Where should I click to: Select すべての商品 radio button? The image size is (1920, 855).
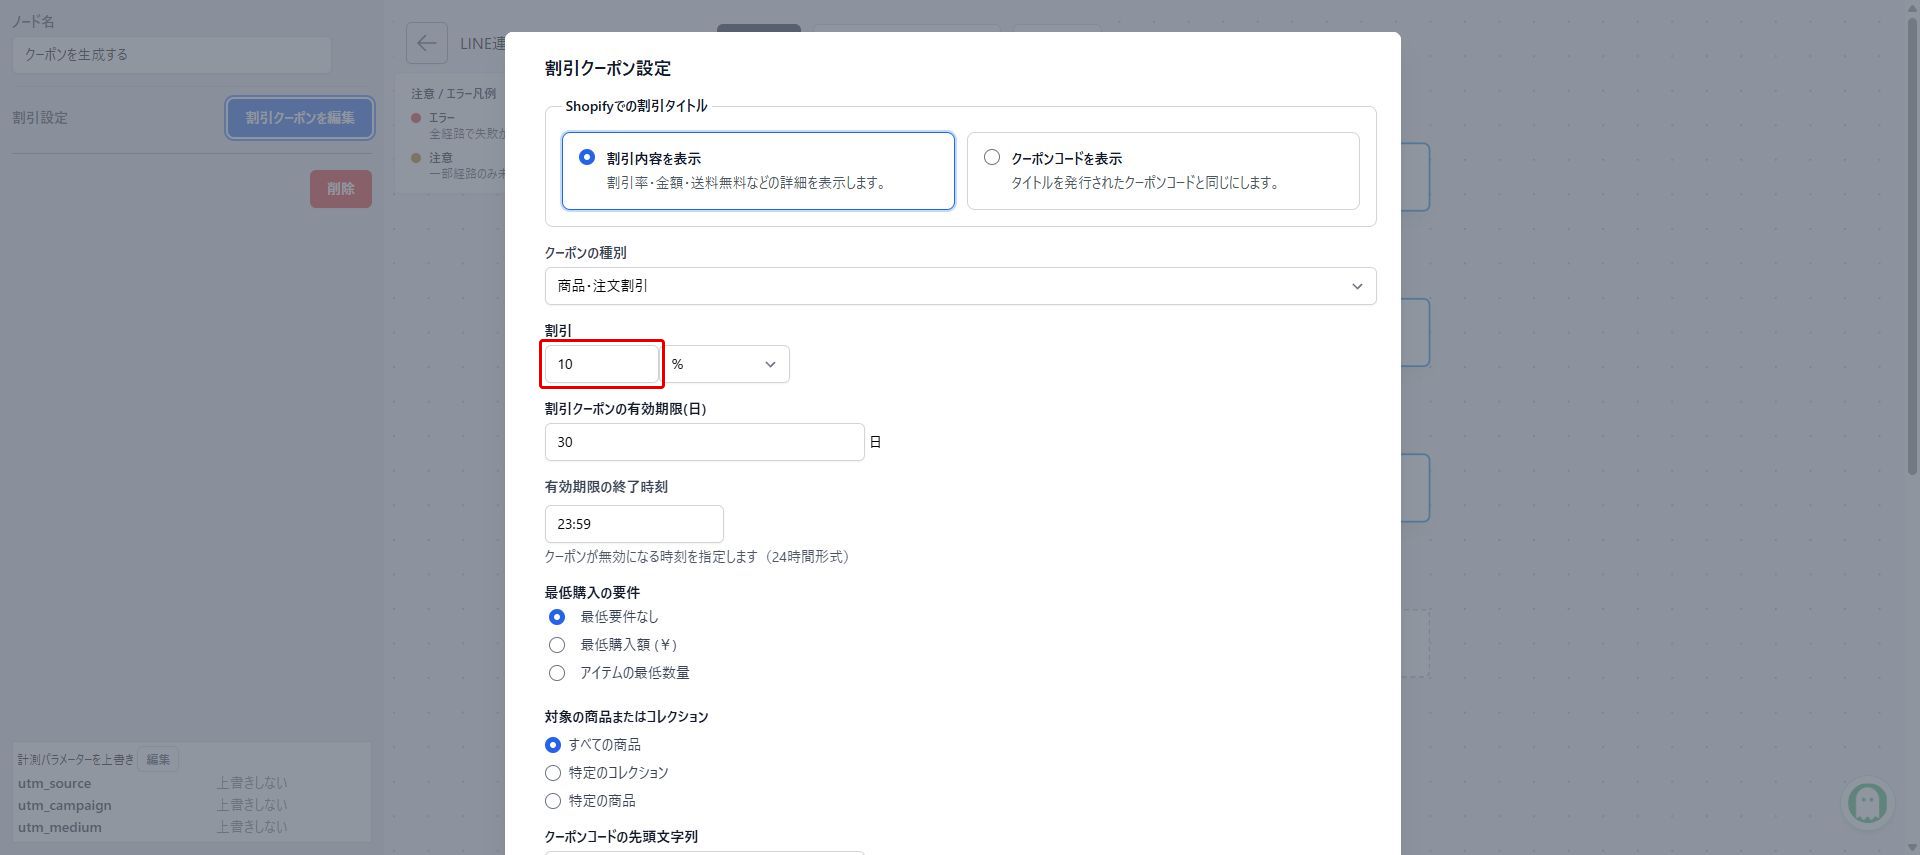553,745
